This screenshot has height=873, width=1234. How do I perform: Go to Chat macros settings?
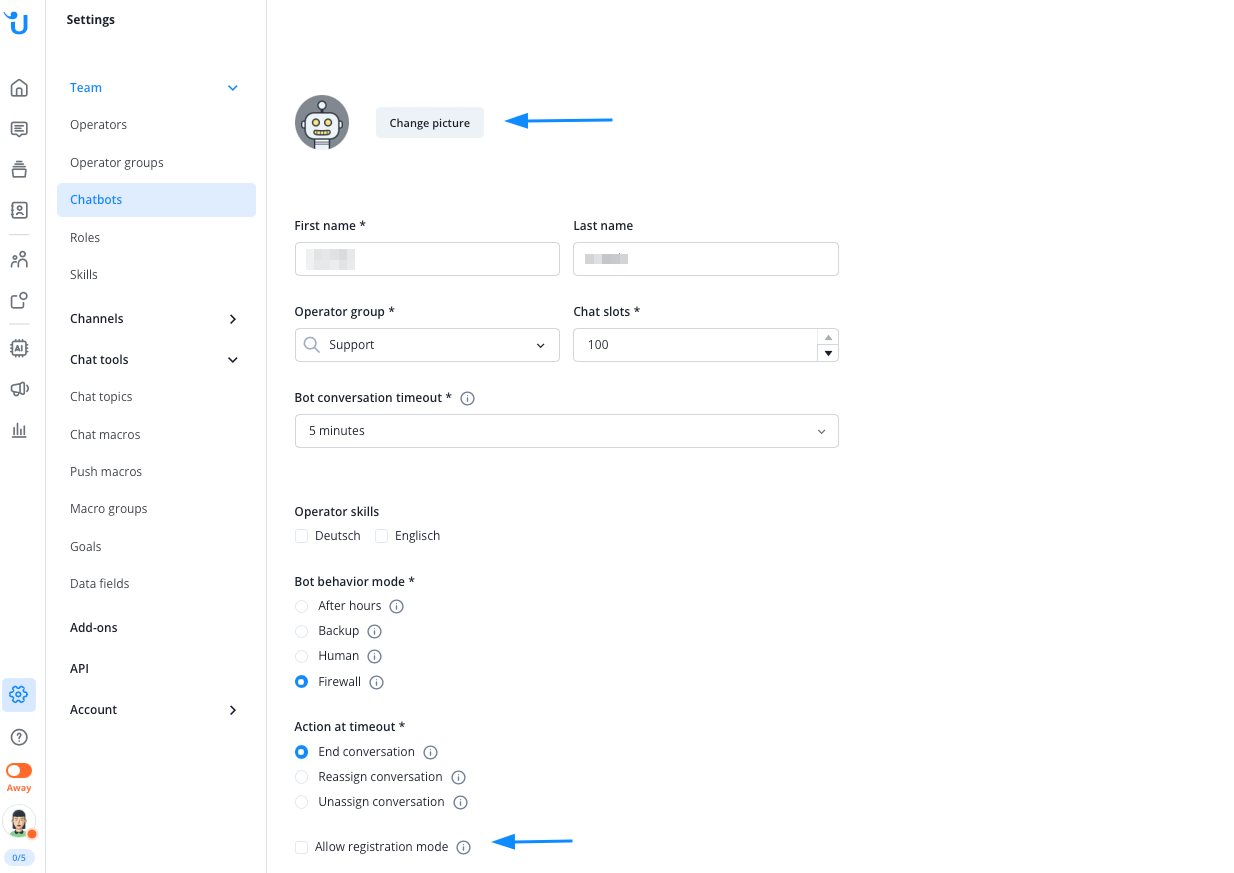tap(105, 435)
